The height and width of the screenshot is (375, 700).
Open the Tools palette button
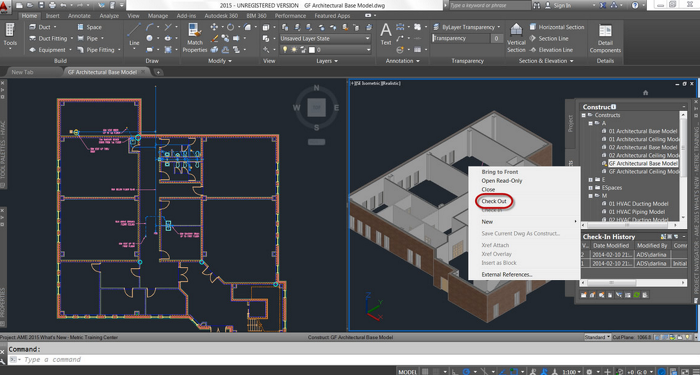10,35
